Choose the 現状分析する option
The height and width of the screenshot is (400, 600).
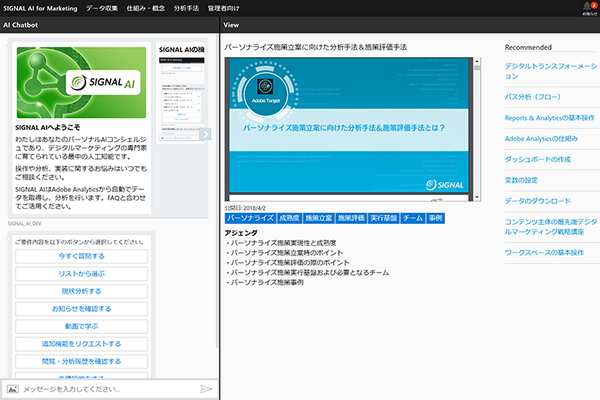[82, 291]
